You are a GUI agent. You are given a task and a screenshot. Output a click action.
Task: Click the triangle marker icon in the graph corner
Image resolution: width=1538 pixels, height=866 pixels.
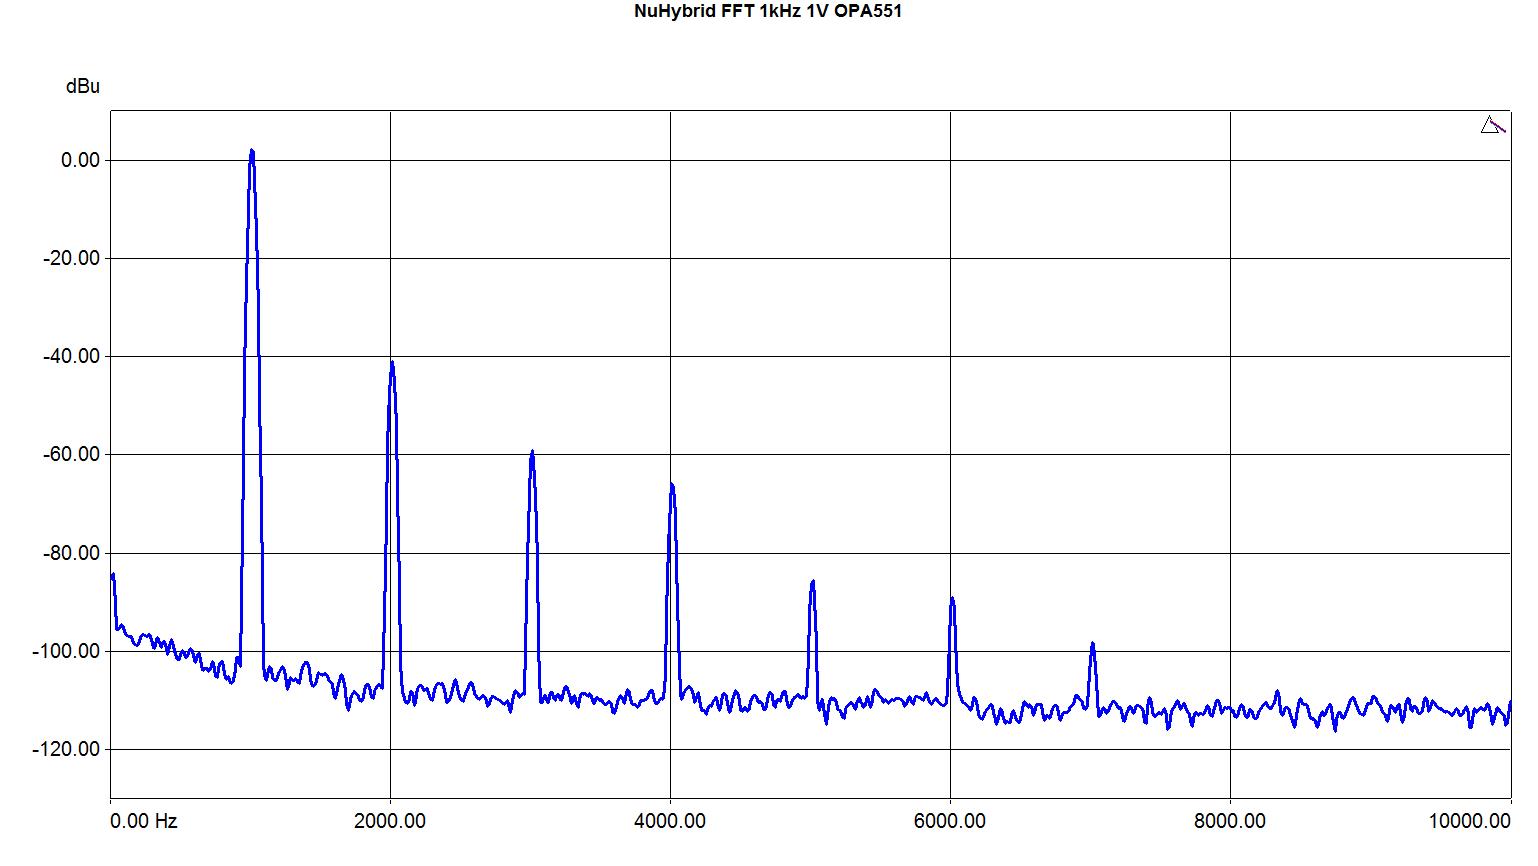pos(1492,125)
